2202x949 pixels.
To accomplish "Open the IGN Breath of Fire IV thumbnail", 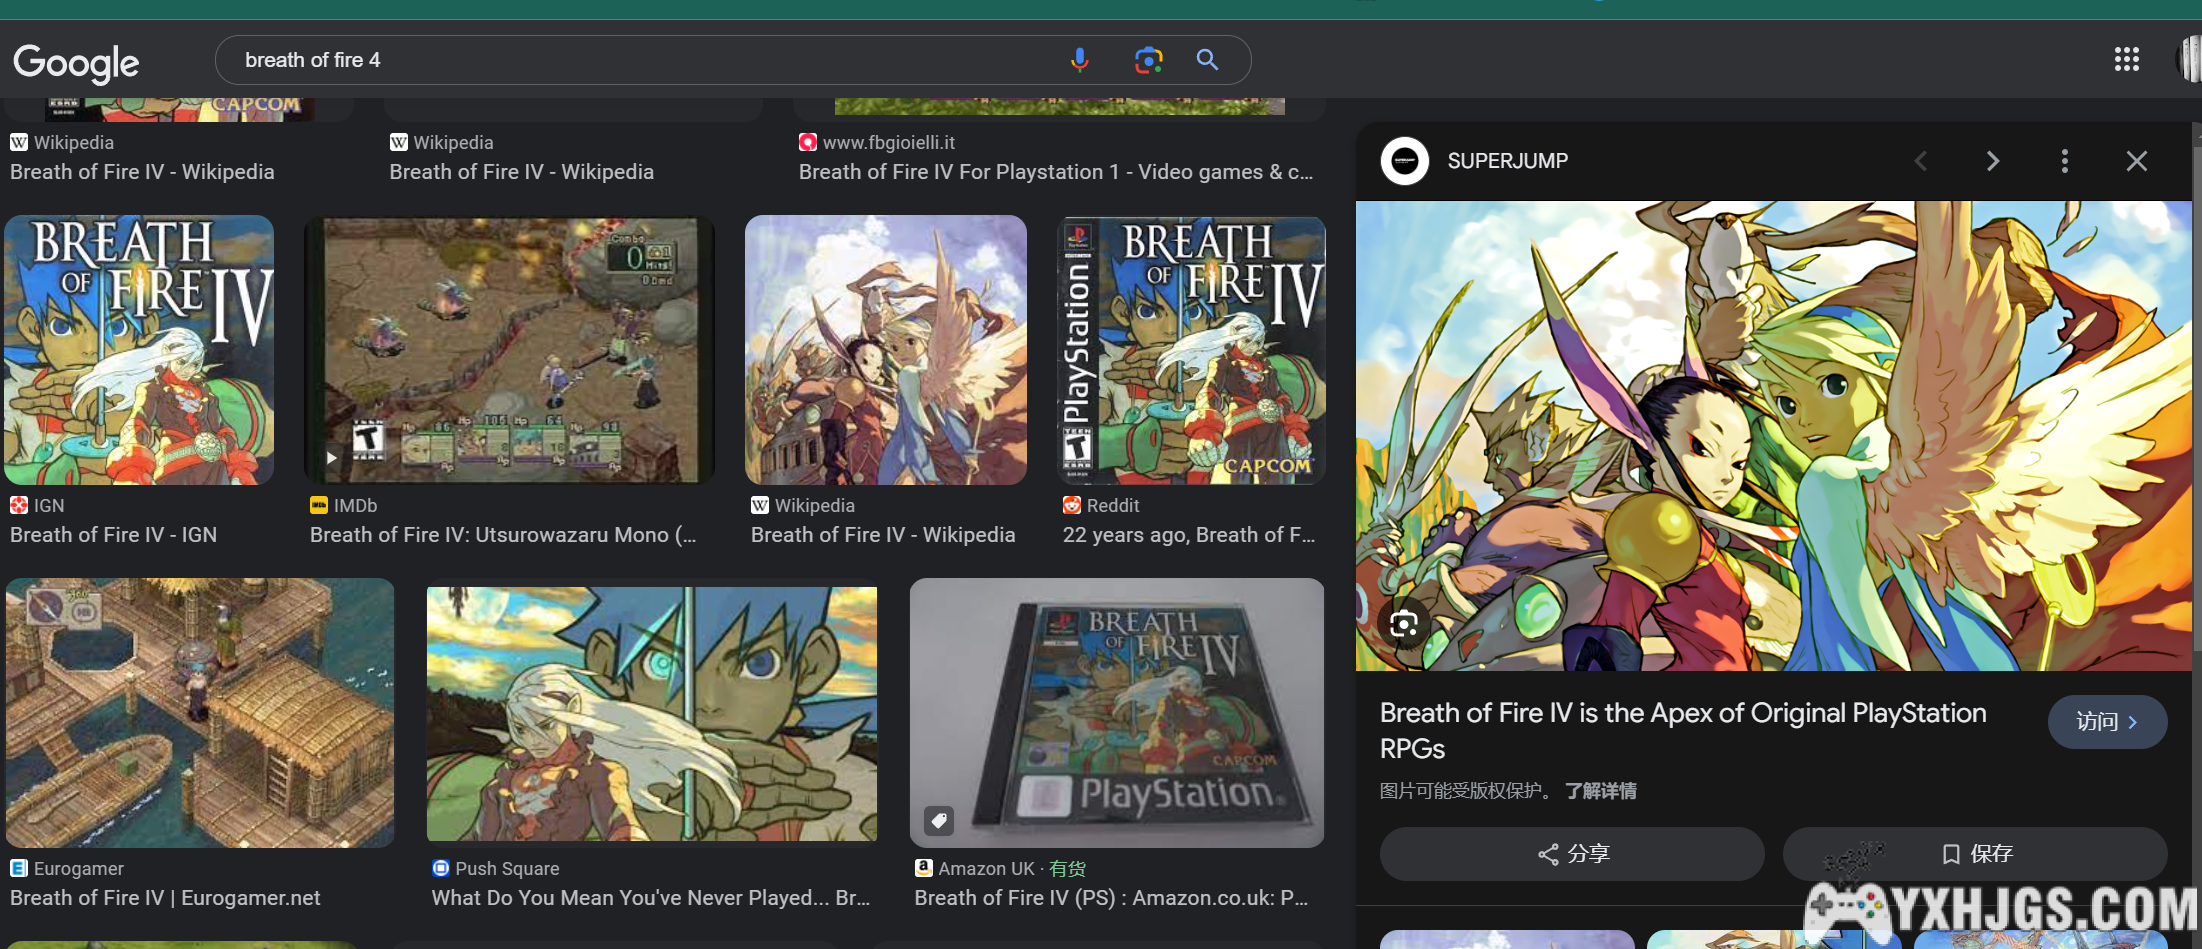I will pyautogui.click(x=139, y=350).
